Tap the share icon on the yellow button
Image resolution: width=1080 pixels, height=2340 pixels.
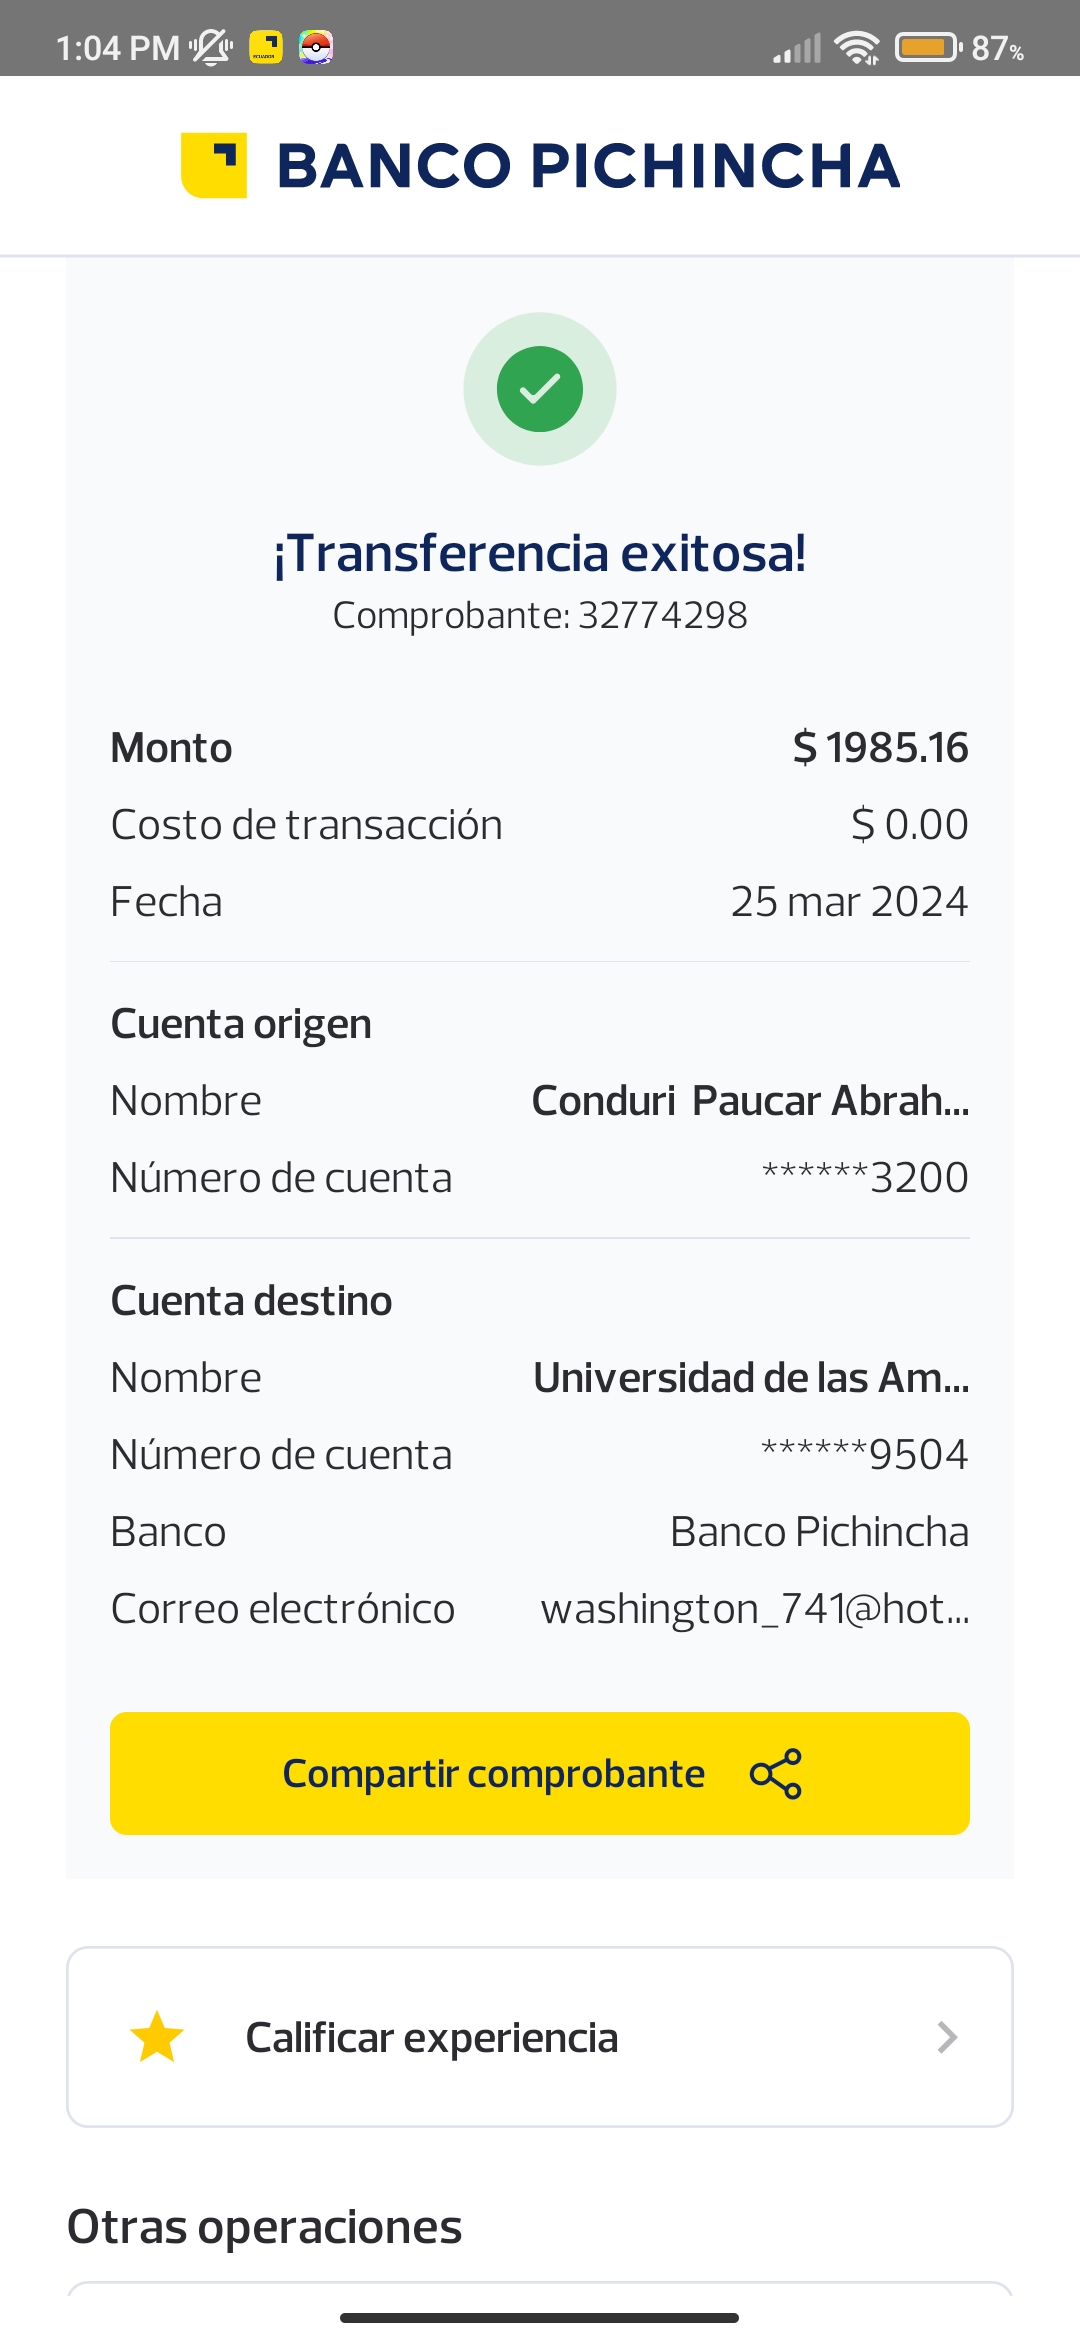point(776,1774)
